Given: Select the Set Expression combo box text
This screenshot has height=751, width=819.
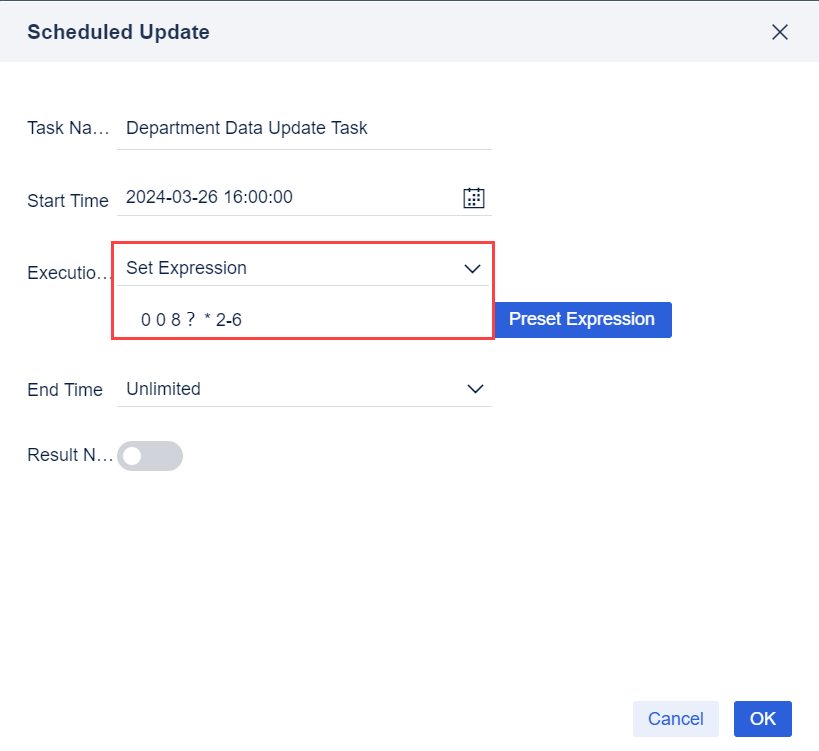Looking at the screenshot, I should (186, 268).
